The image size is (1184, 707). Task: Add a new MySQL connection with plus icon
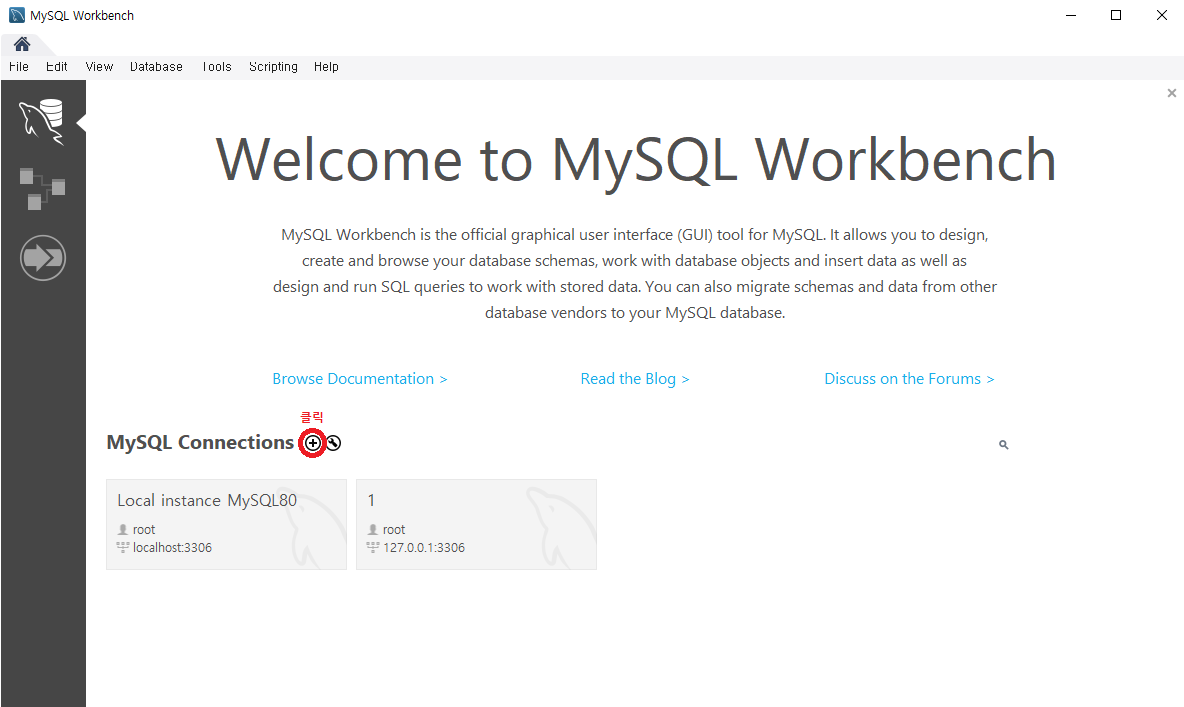click(313, 443)
